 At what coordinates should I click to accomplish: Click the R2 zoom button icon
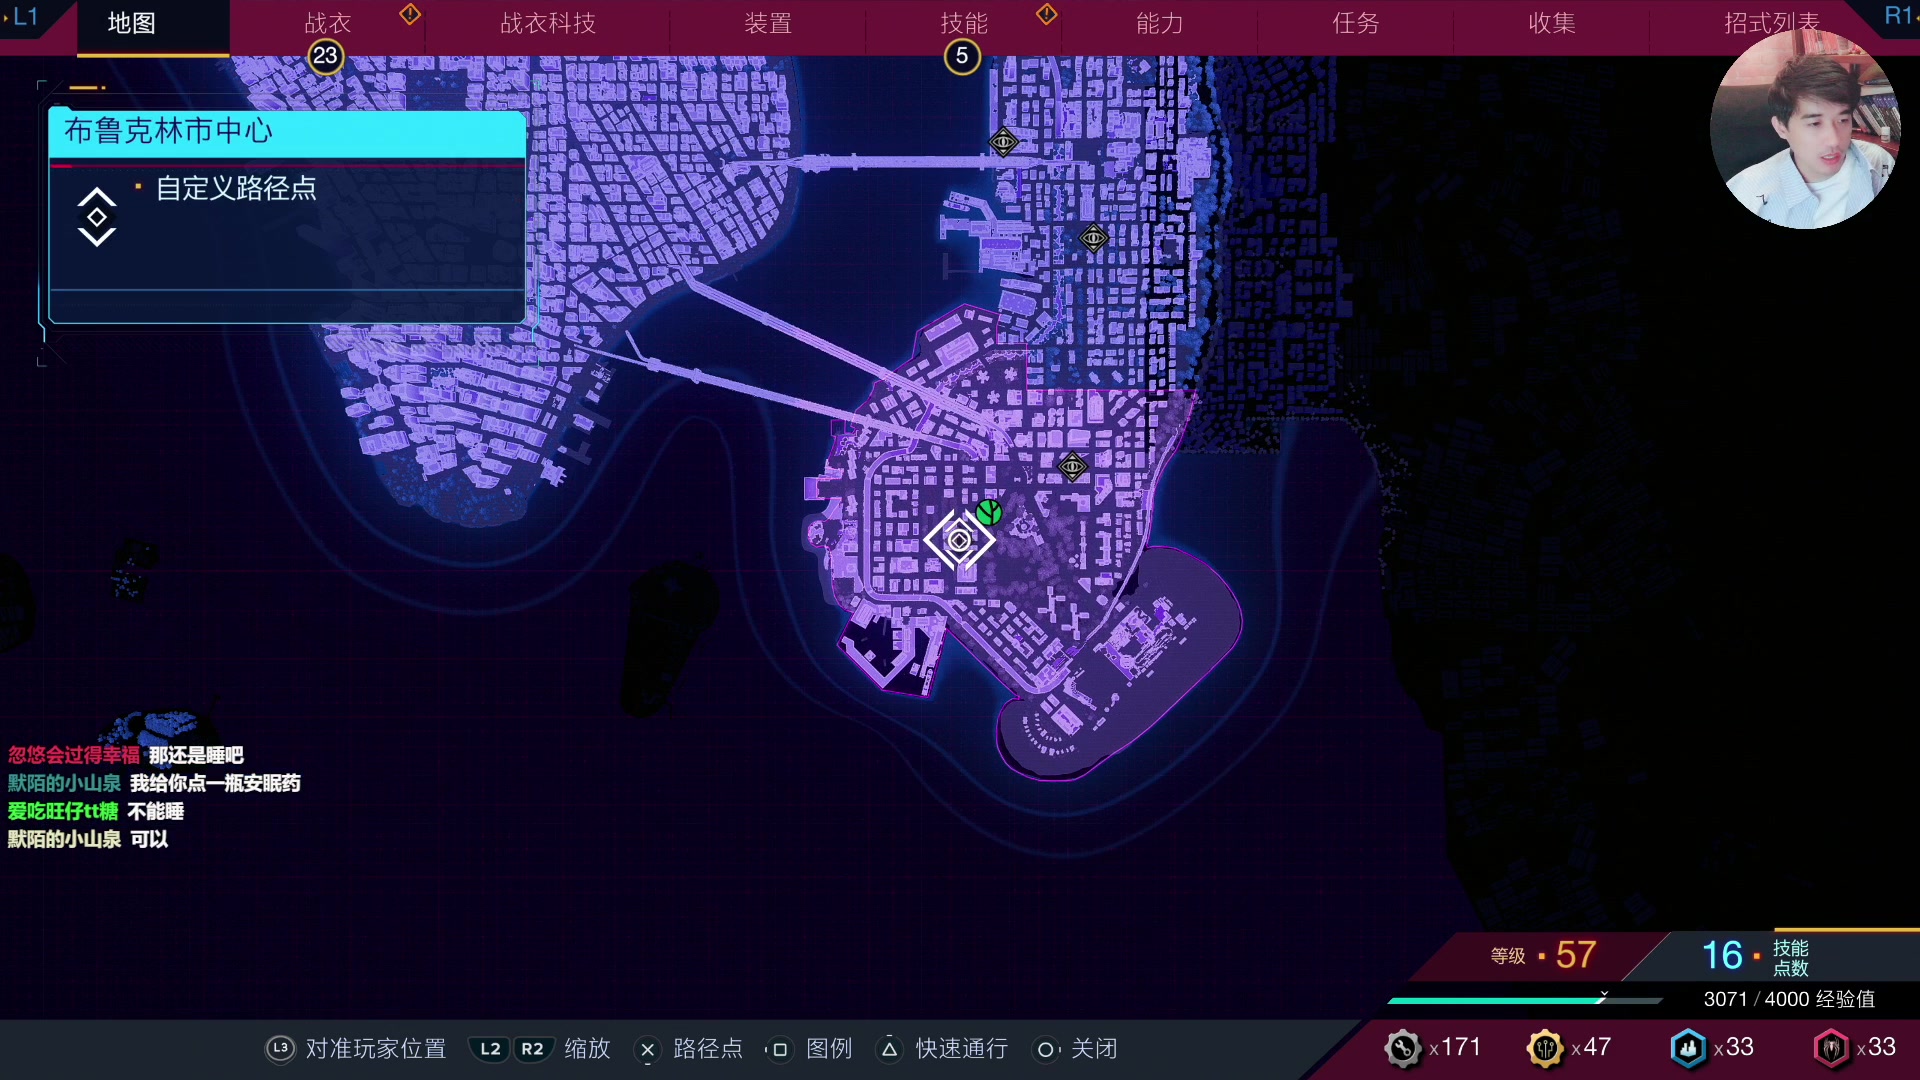click(532, 1049)
